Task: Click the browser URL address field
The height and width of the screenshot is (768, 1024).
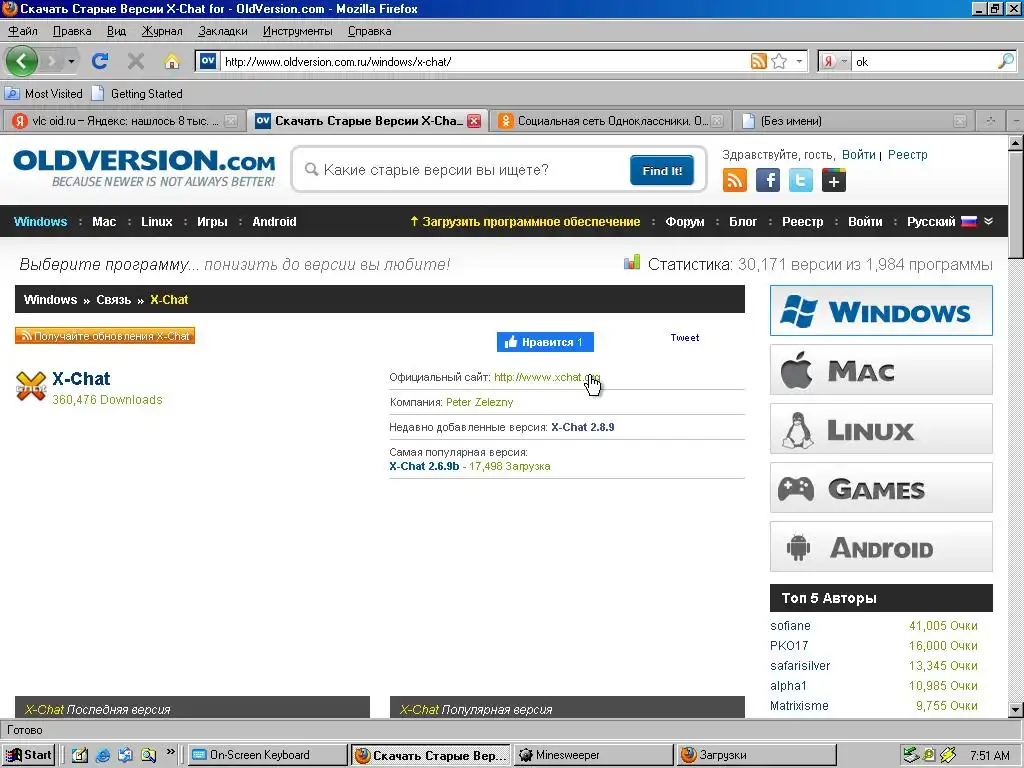Action: 483,61
